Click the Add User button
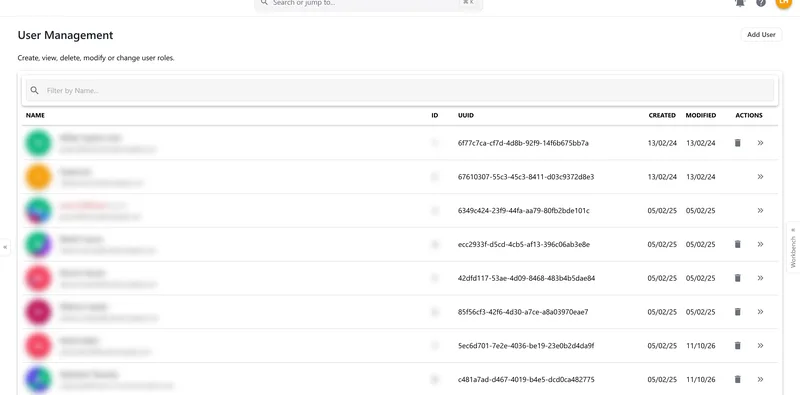 [761, 35]
